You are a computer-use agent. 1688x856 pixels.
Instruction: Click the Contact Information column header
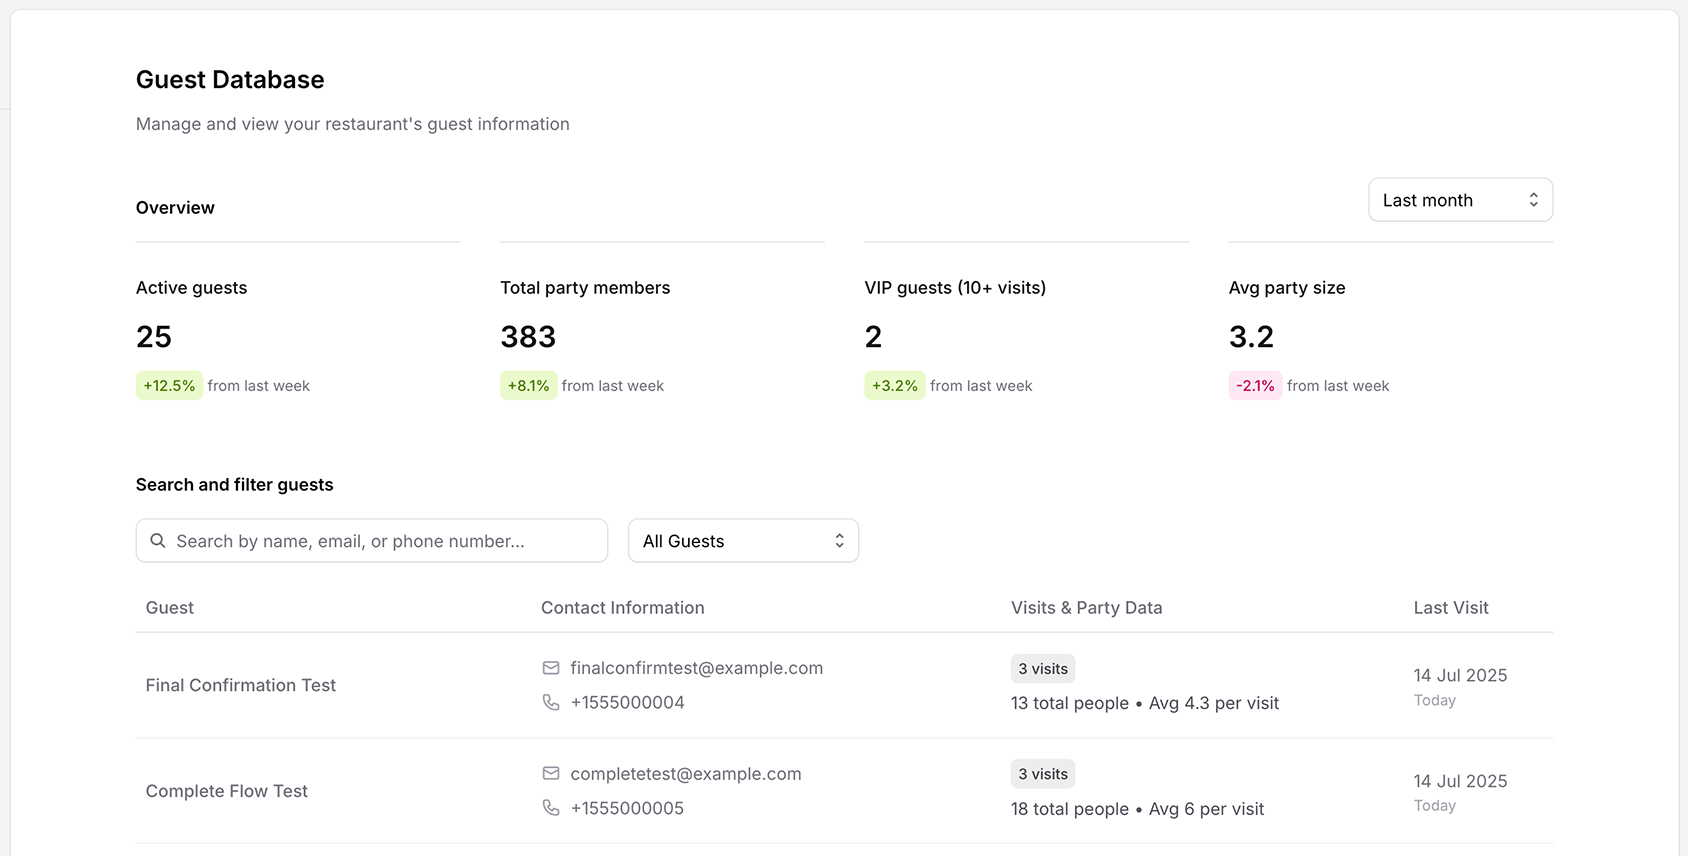(622, 608)
